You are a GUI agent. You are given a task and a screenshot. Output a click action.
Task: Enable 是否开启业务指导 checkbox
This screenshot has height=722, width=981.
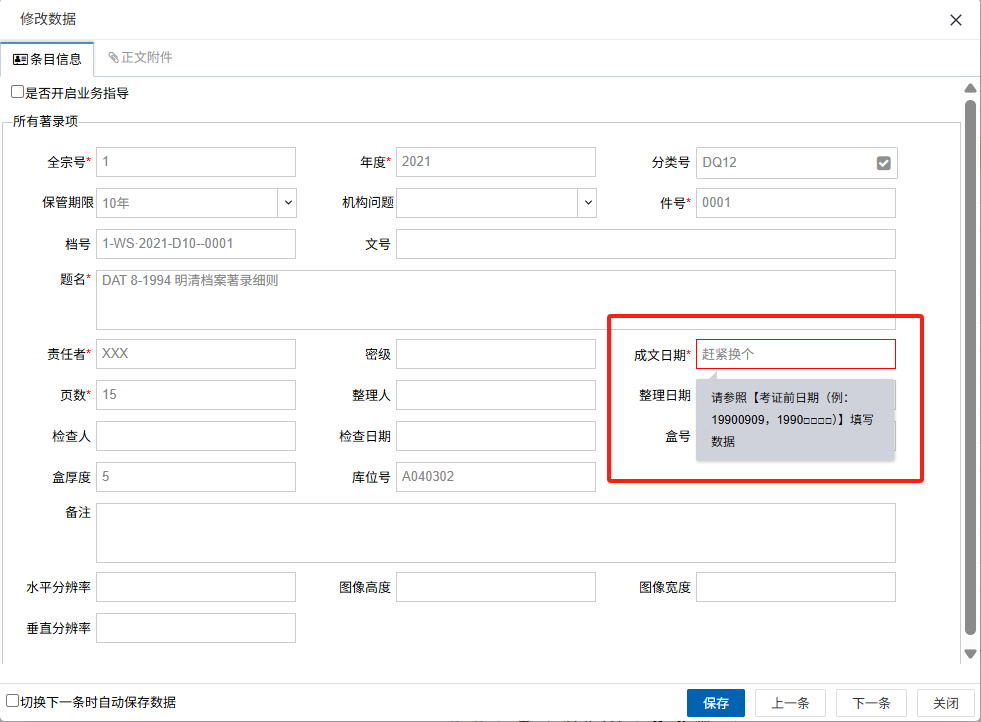pyautogui.click(x=18, y=93)
